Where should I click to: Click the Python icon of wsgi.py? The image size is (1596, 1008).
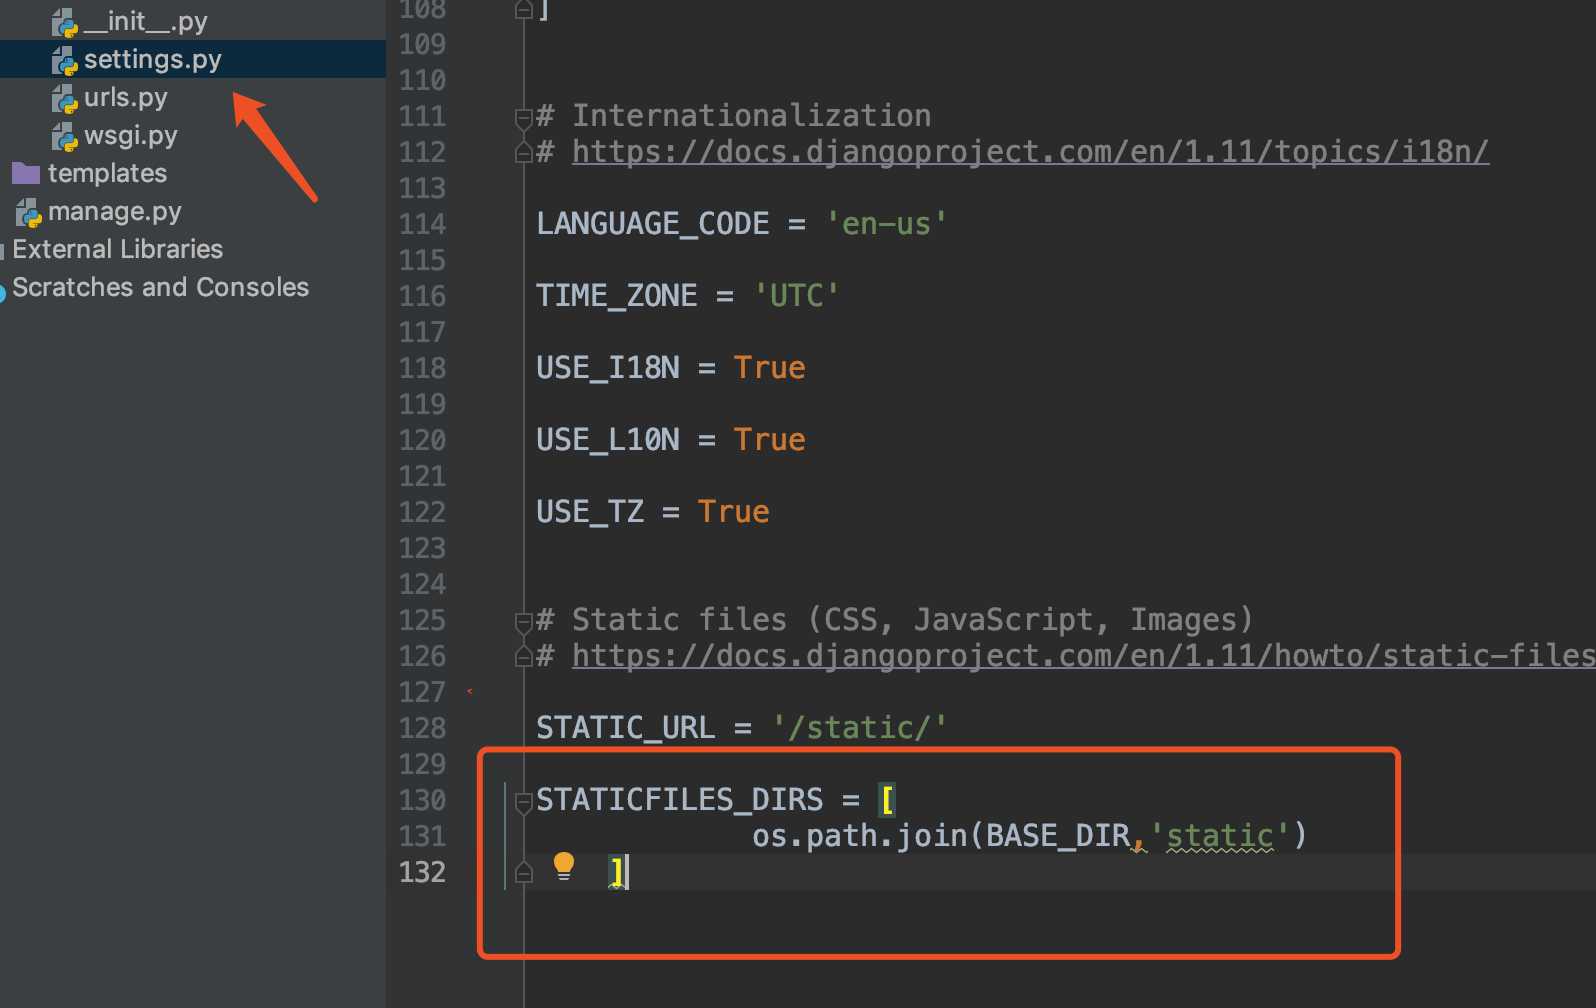[x=65, y=136]
